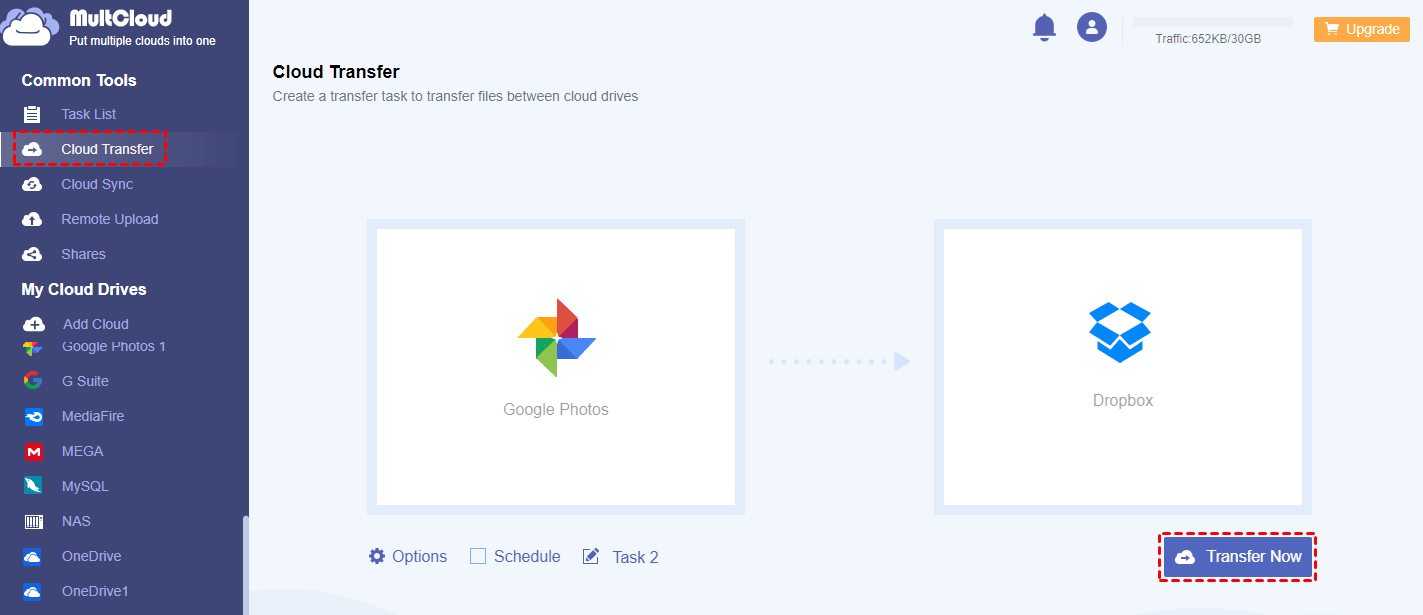The image size is (1423, 615).
Task: Click the Google Photos pinwheel logo in source box
Action: [x=556, y=337]
